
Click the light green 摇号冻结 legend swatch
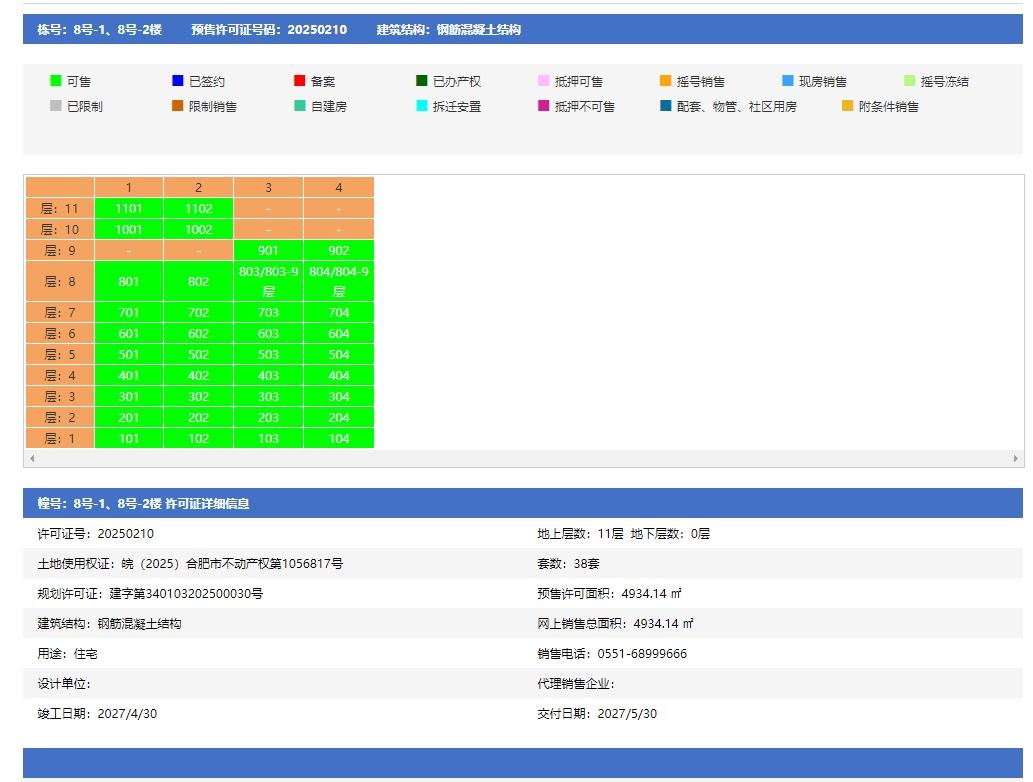(909, 80)
